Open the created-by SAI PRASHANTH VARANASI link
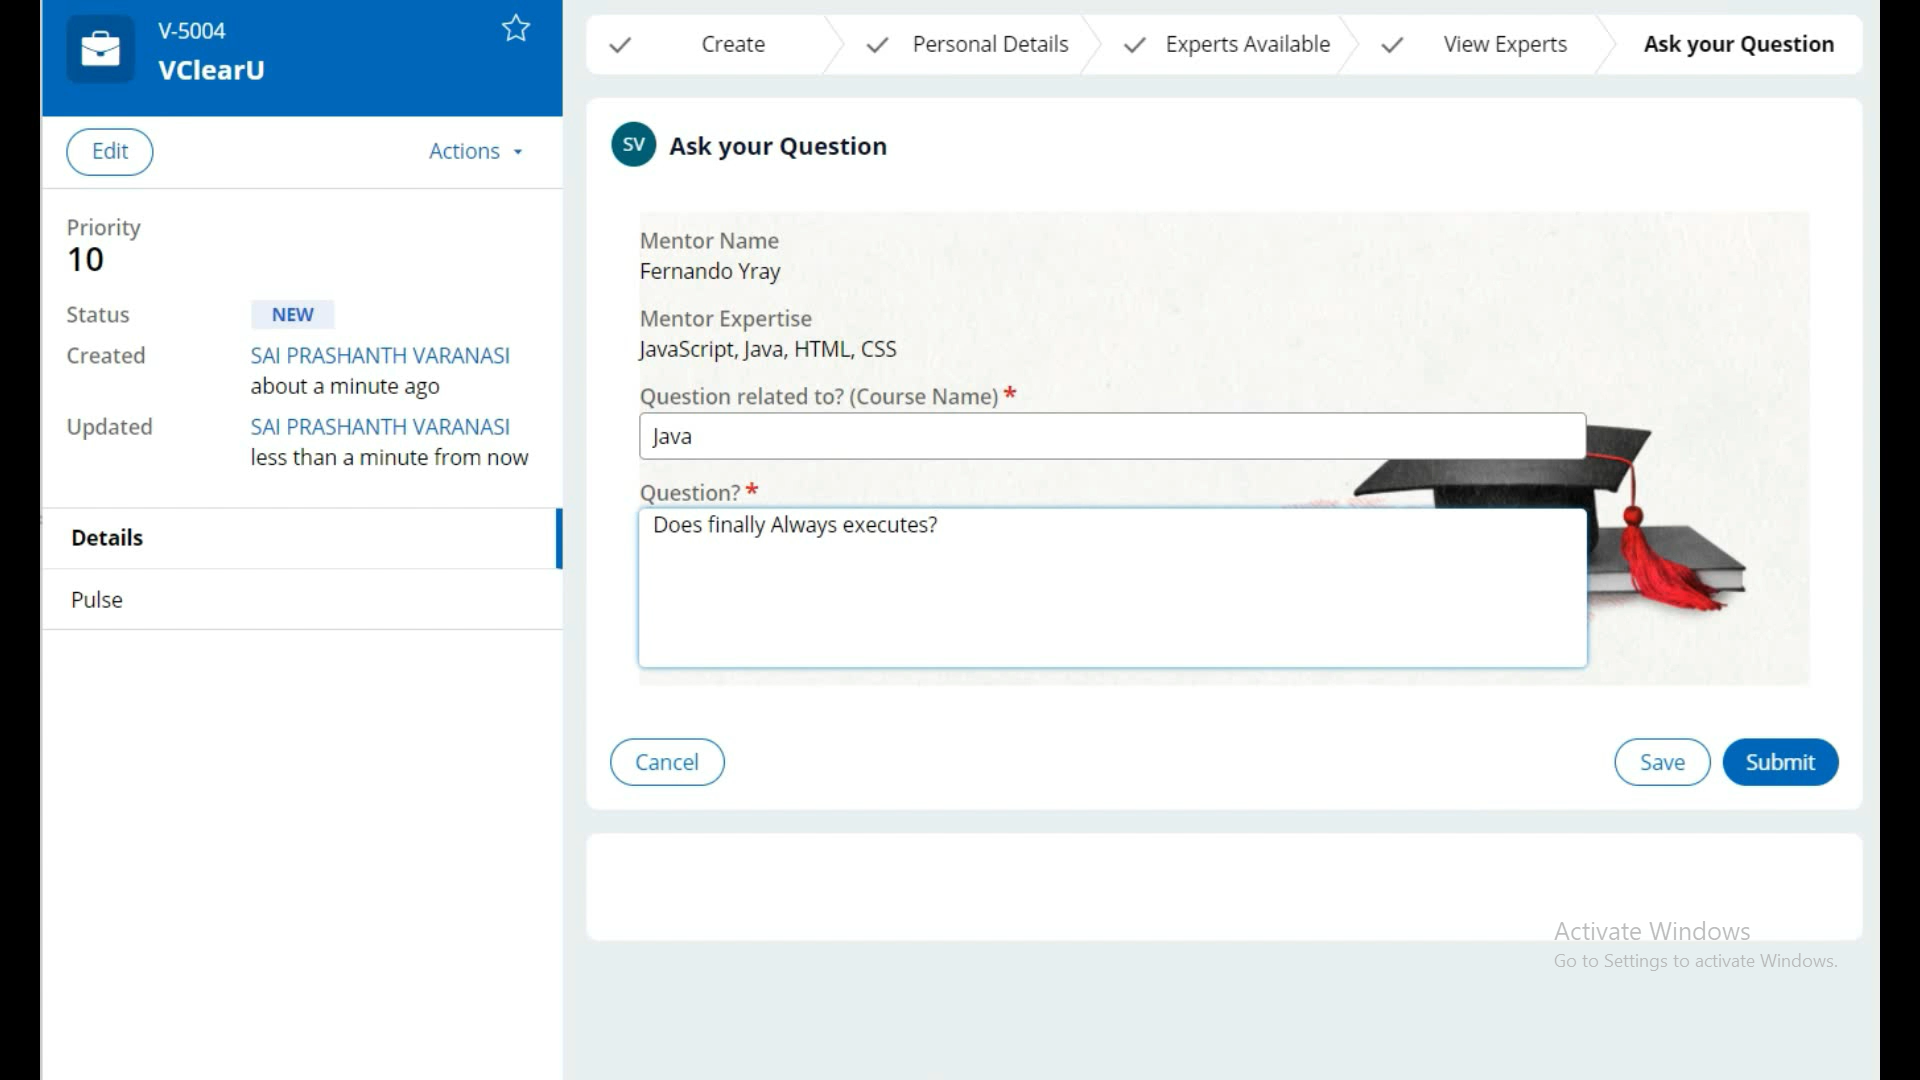The width and height of the screenshot is (1920, 1080). pyautogui.click(x=380, y=356)
